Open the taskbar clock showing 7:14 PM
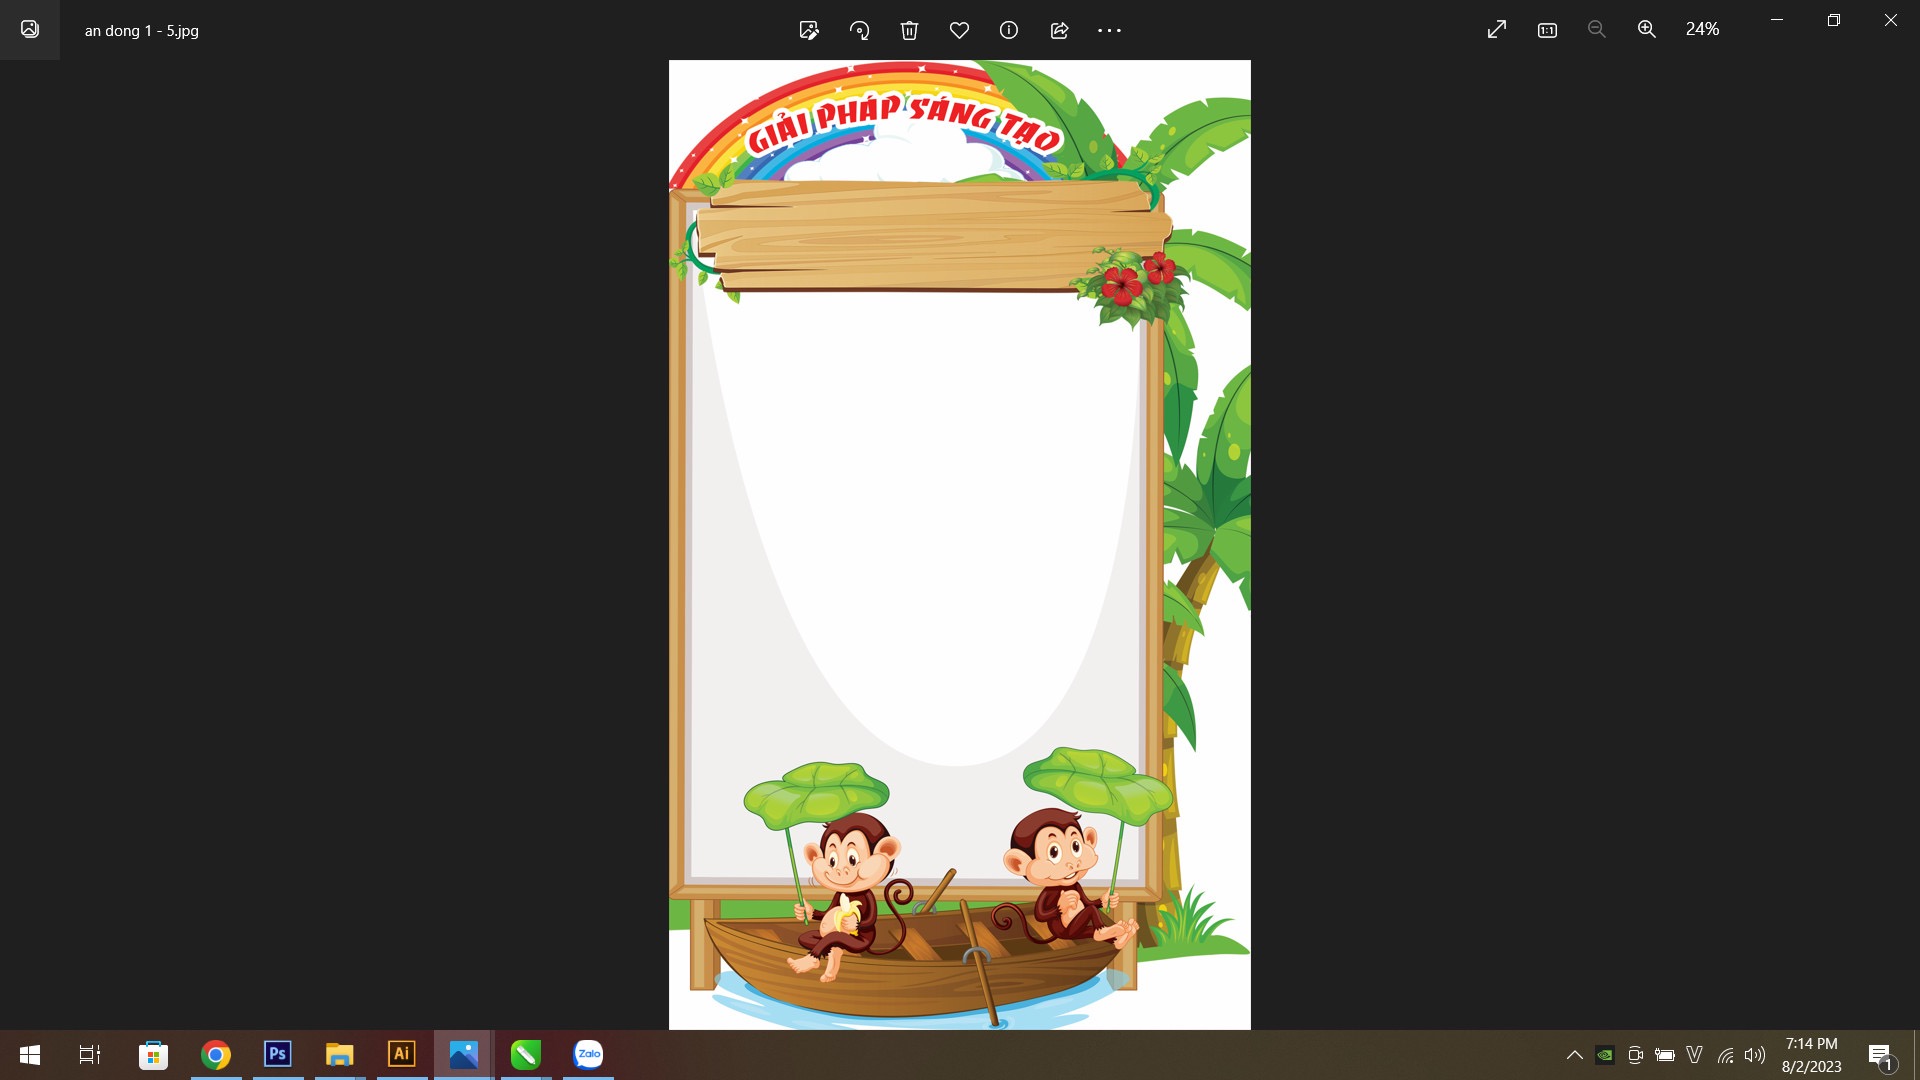The image size is (1920, 1080). click(1811, 1055)
